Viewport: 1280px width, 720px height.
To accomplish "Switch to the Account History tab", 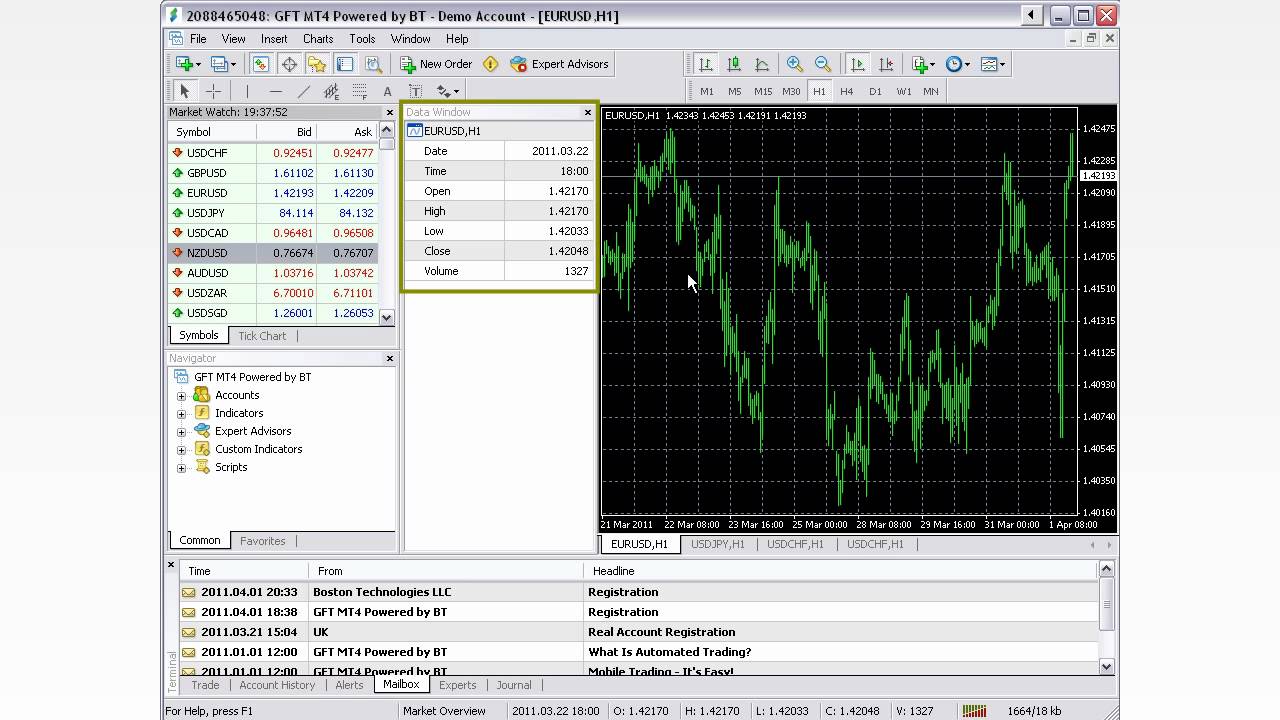I will tap(277, 685).
